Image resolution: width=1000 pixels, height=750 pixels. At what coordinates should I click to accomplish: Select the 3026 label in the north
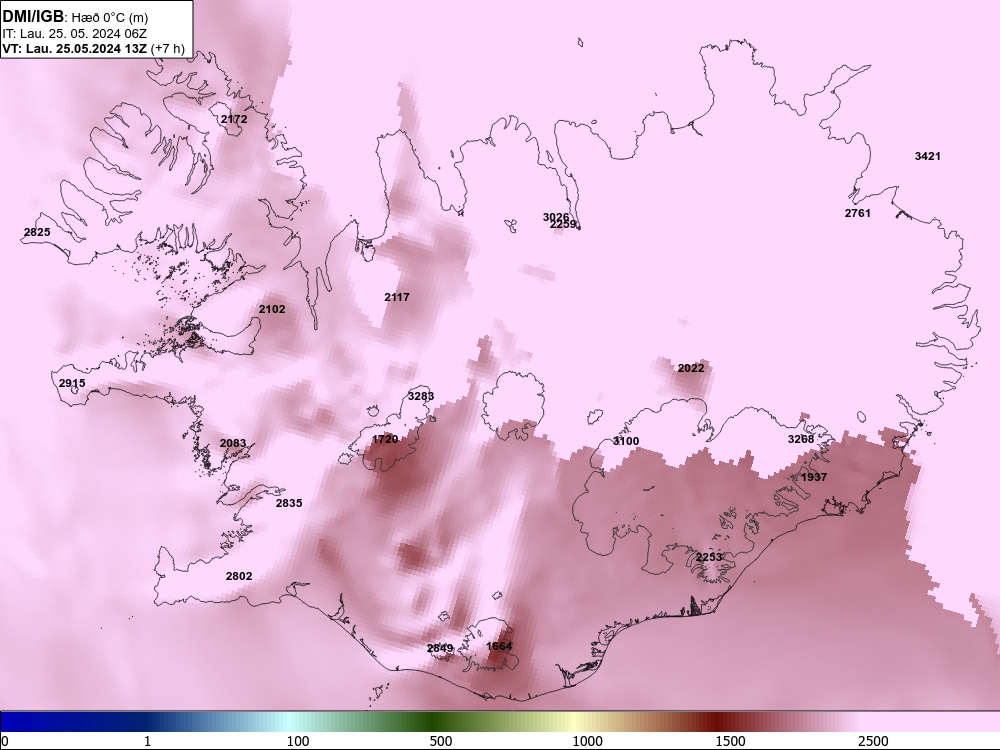tap(555, 217)
